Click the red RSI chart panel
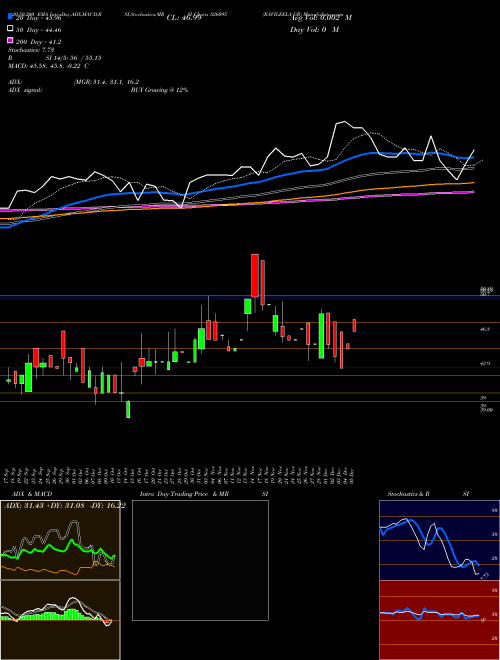Image resolution: width=500 pixels, height=660 pixels. [439, 620]
